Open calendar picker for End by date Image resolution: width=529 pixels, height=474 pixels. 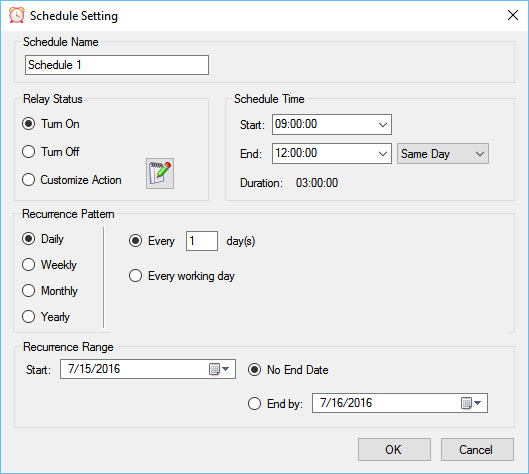click(x=471, y=403)
